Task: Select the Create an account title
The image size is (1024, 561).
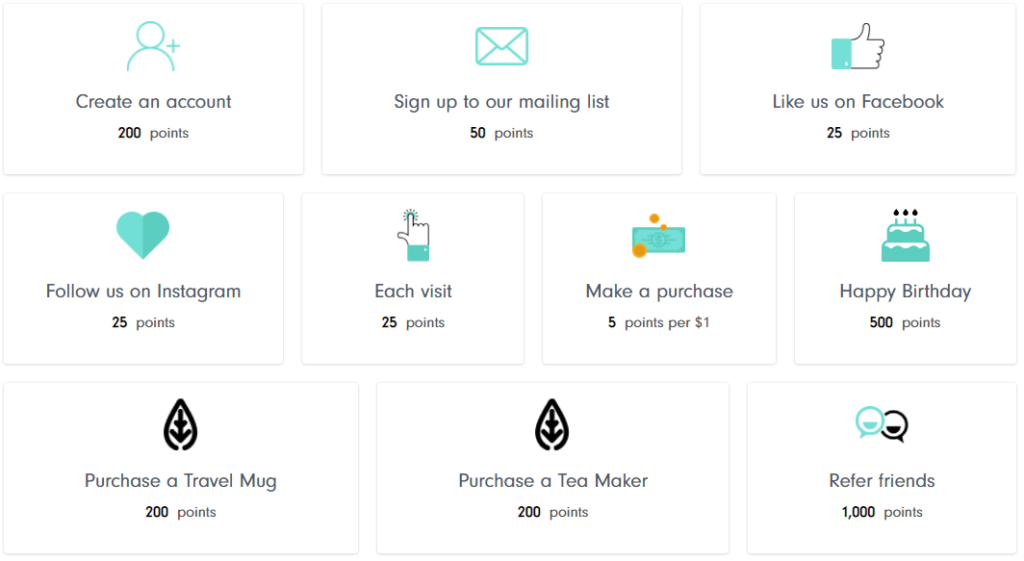Action: pos(153,102)
